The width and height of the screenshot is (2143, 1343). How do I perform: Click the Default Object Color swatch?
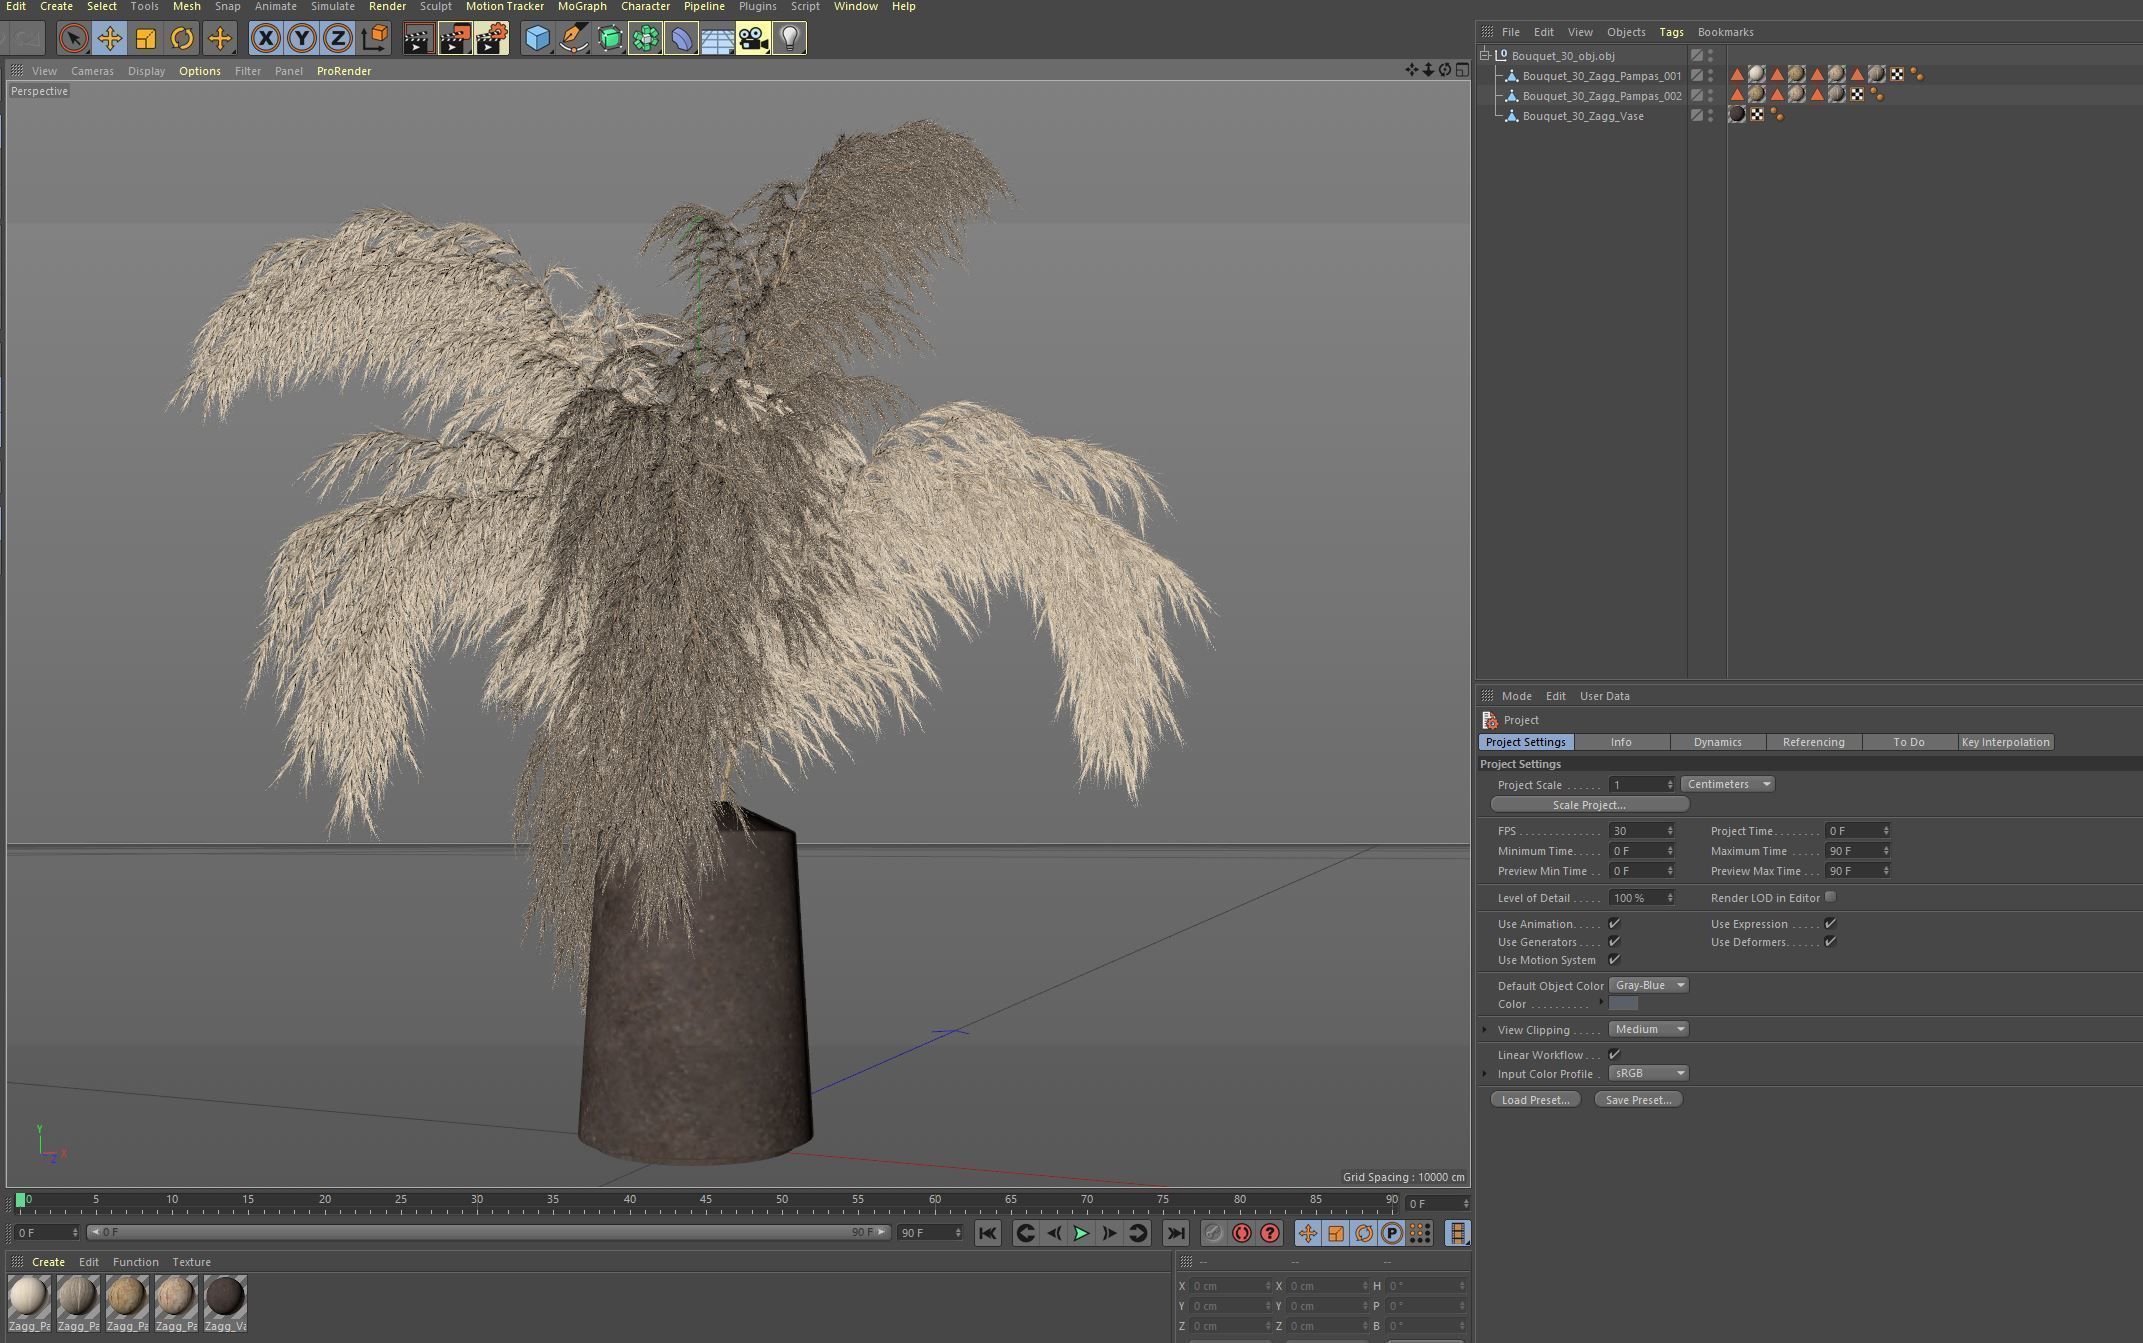pos(1623,1004)
